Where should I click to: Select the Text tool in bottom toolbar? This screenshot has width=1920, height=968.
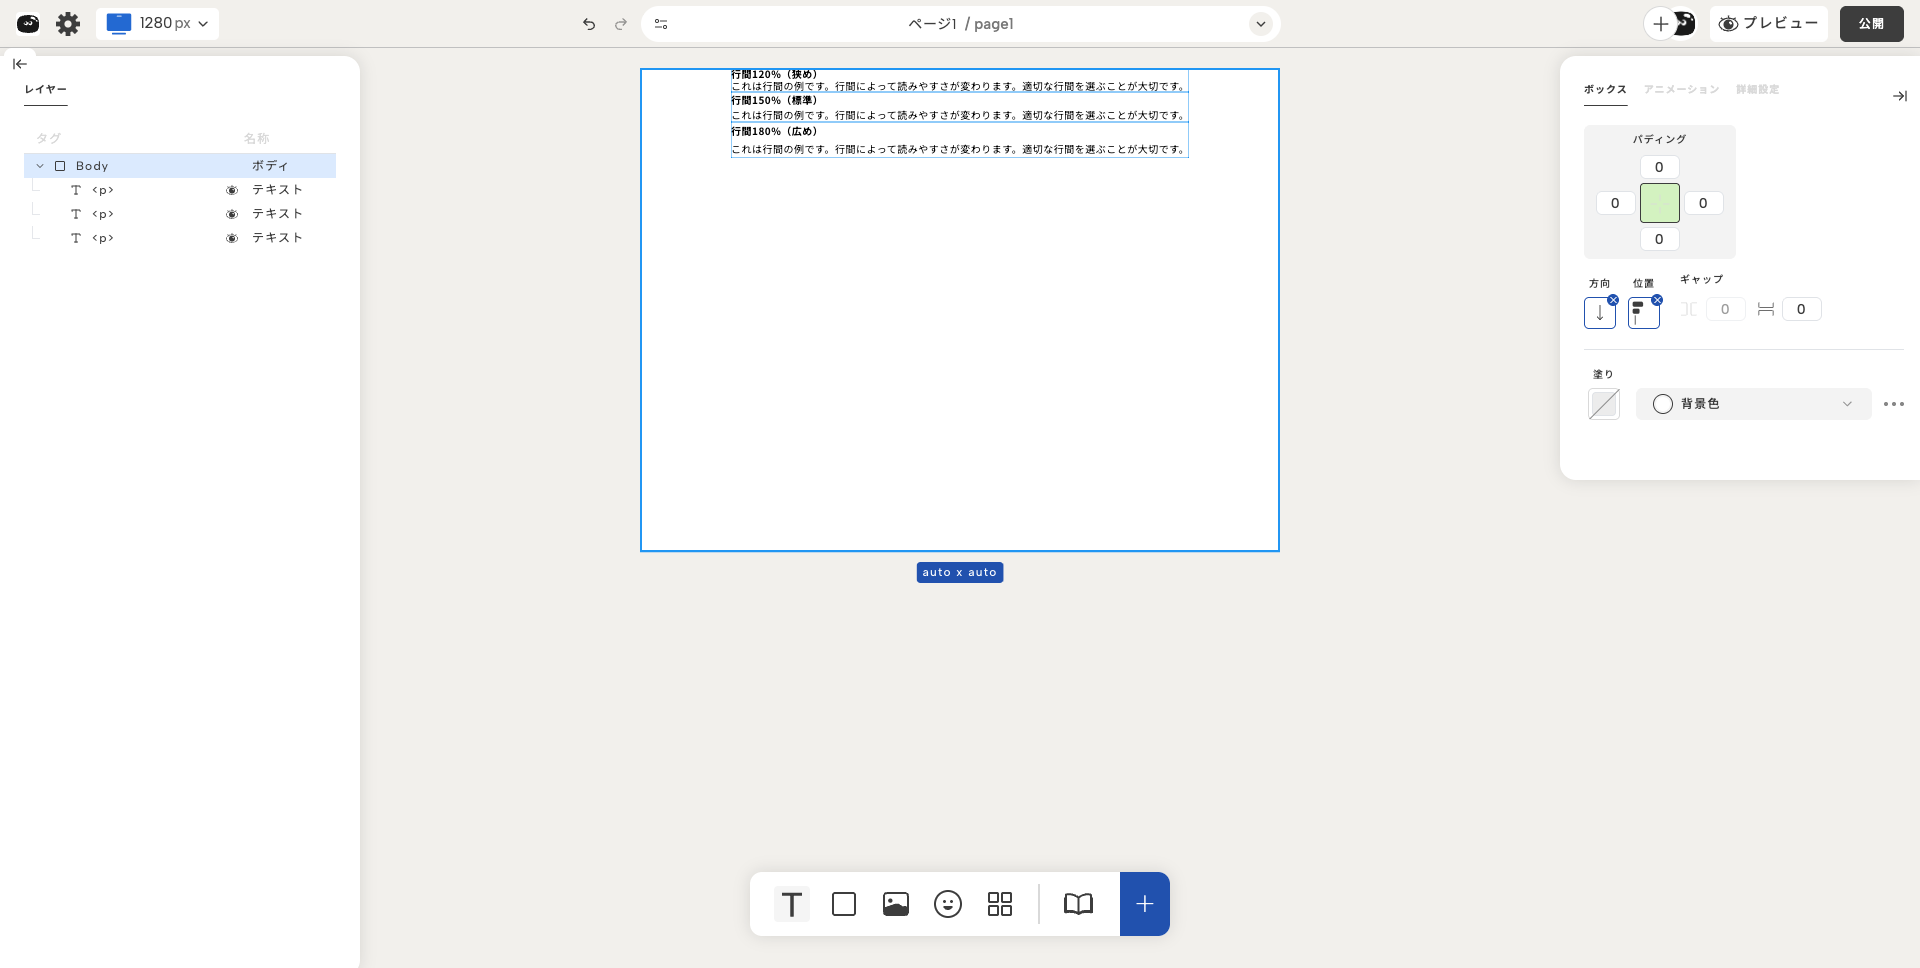[791, 904]
